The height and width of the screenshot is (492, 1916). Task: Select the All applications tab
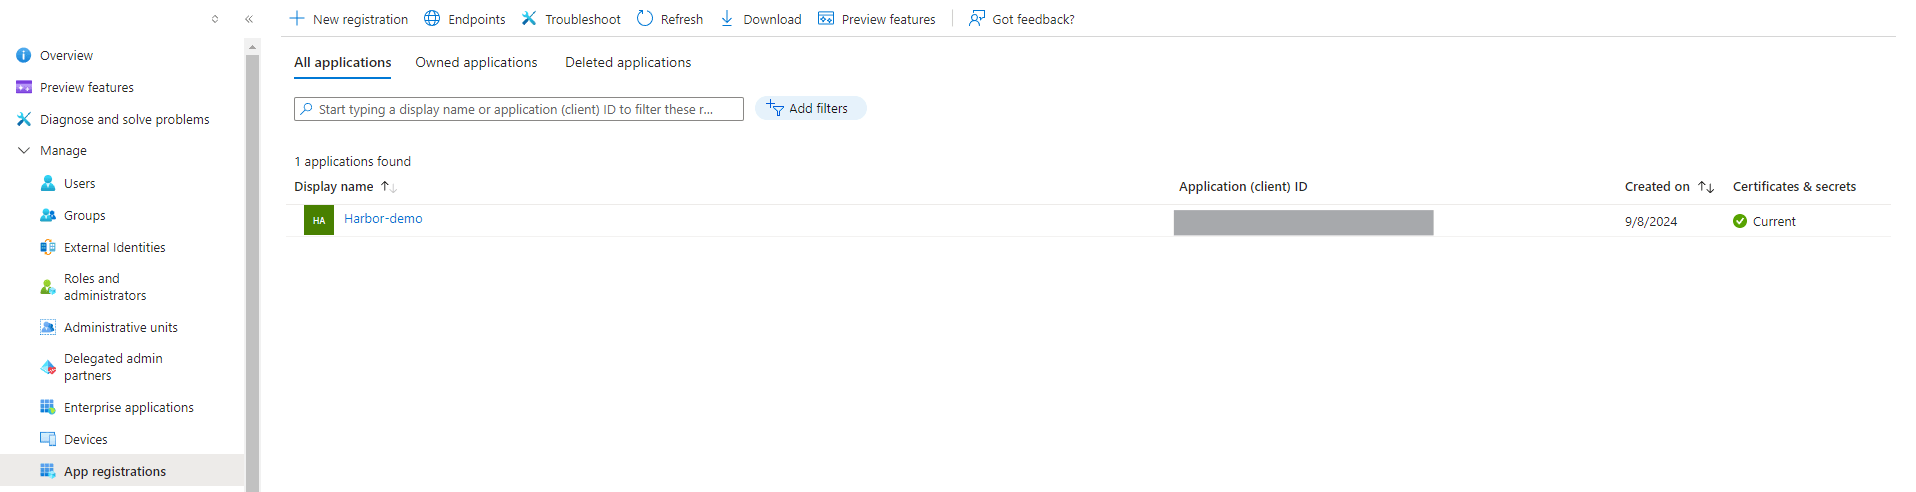343,62
